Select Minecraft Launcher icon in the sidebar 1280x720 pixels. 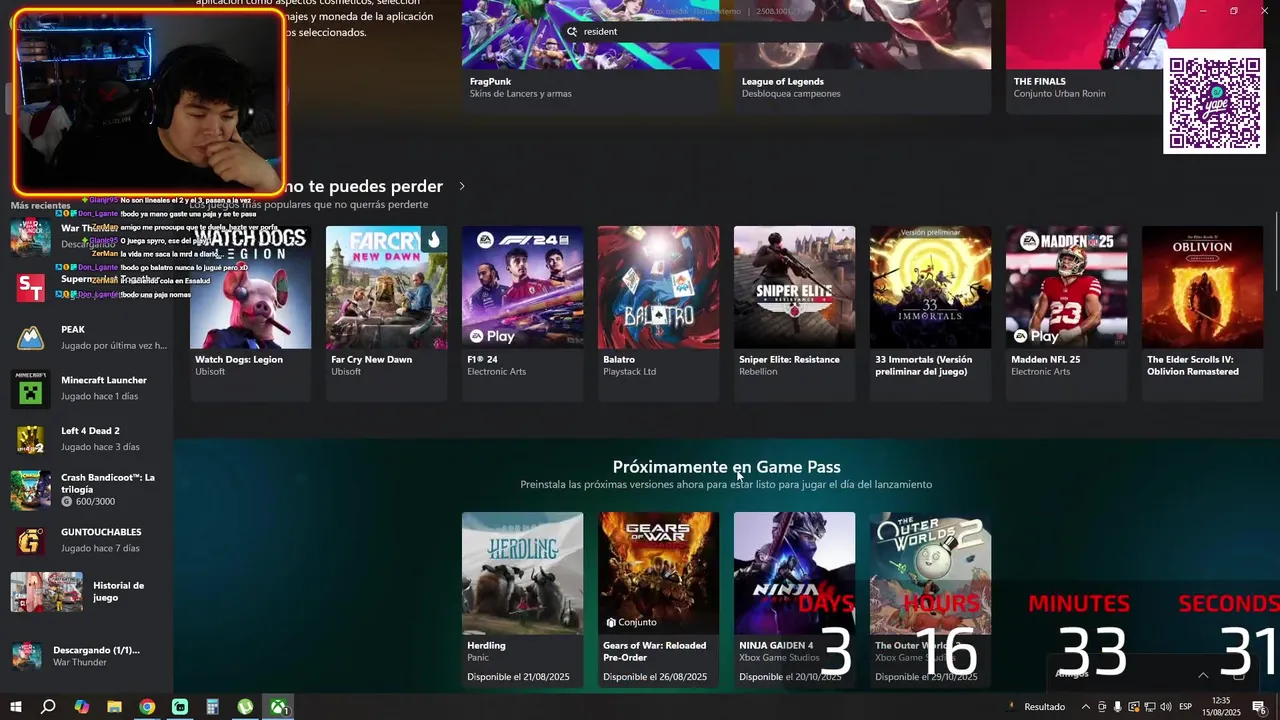coord(30,388)
